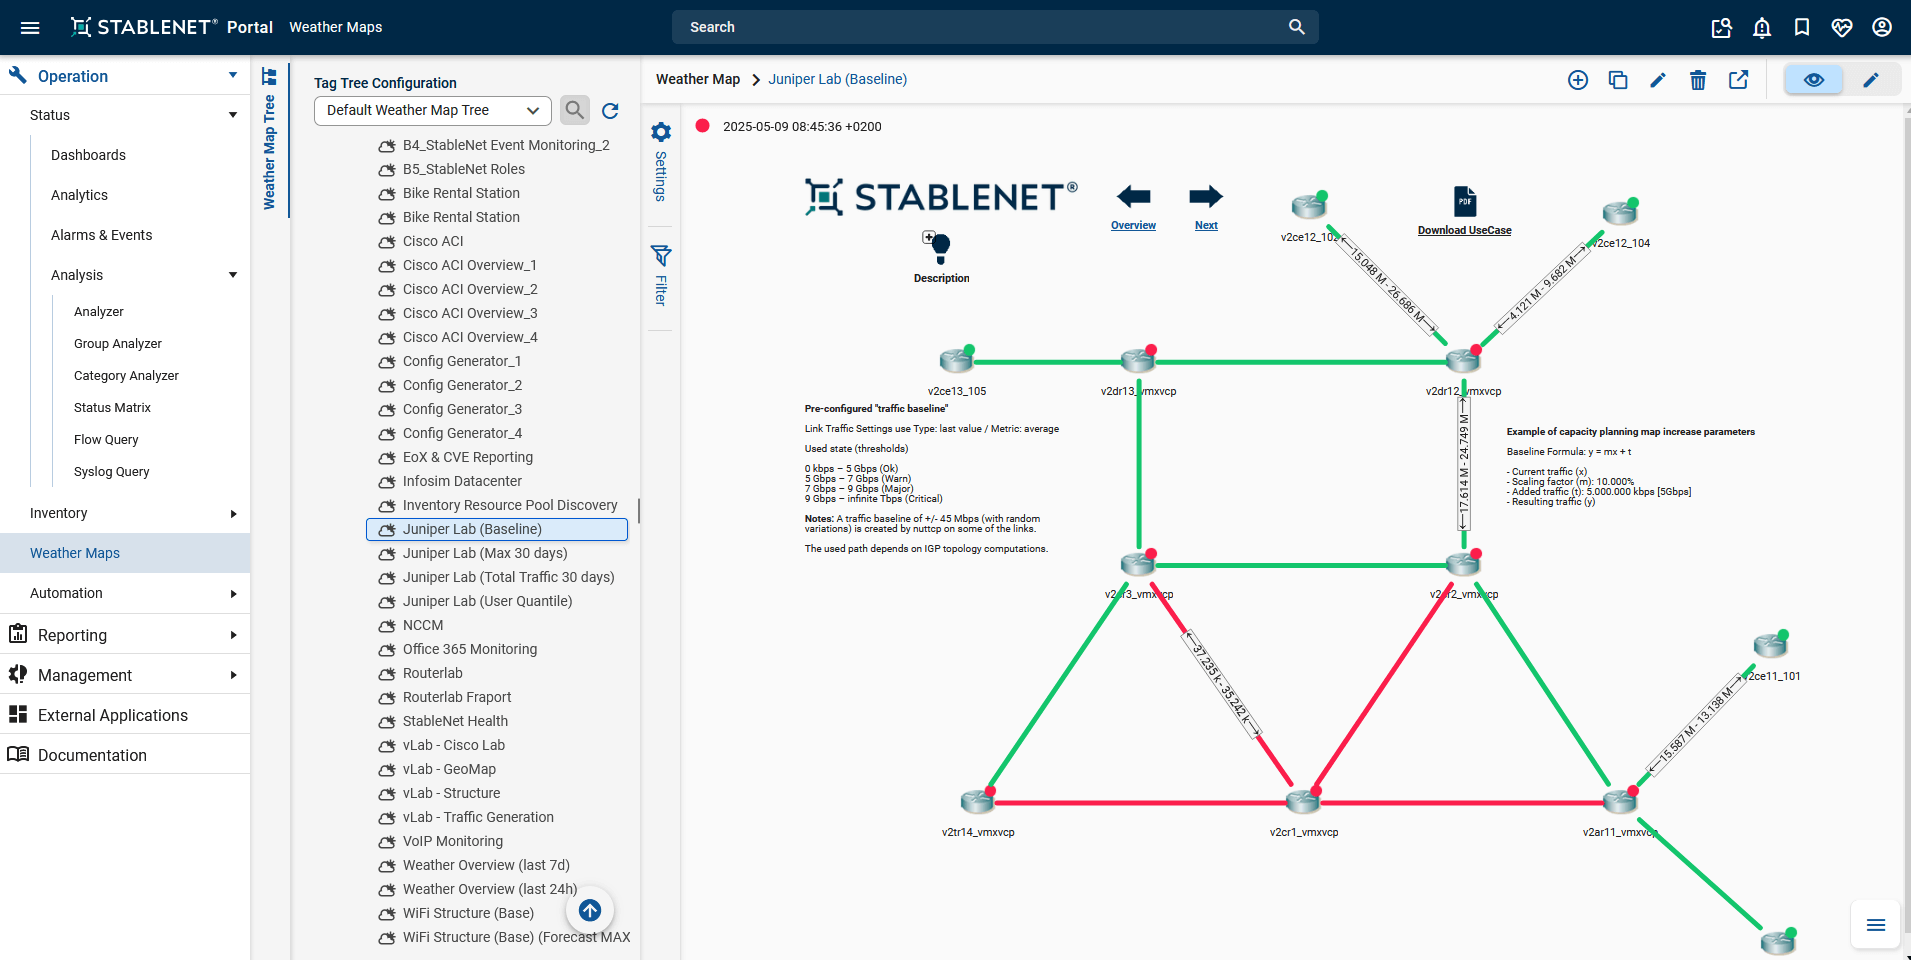Select the v2tr14_vmxvcp router node
The height and width of the screenshot is (960, 1911).
(x=977, y=800)
